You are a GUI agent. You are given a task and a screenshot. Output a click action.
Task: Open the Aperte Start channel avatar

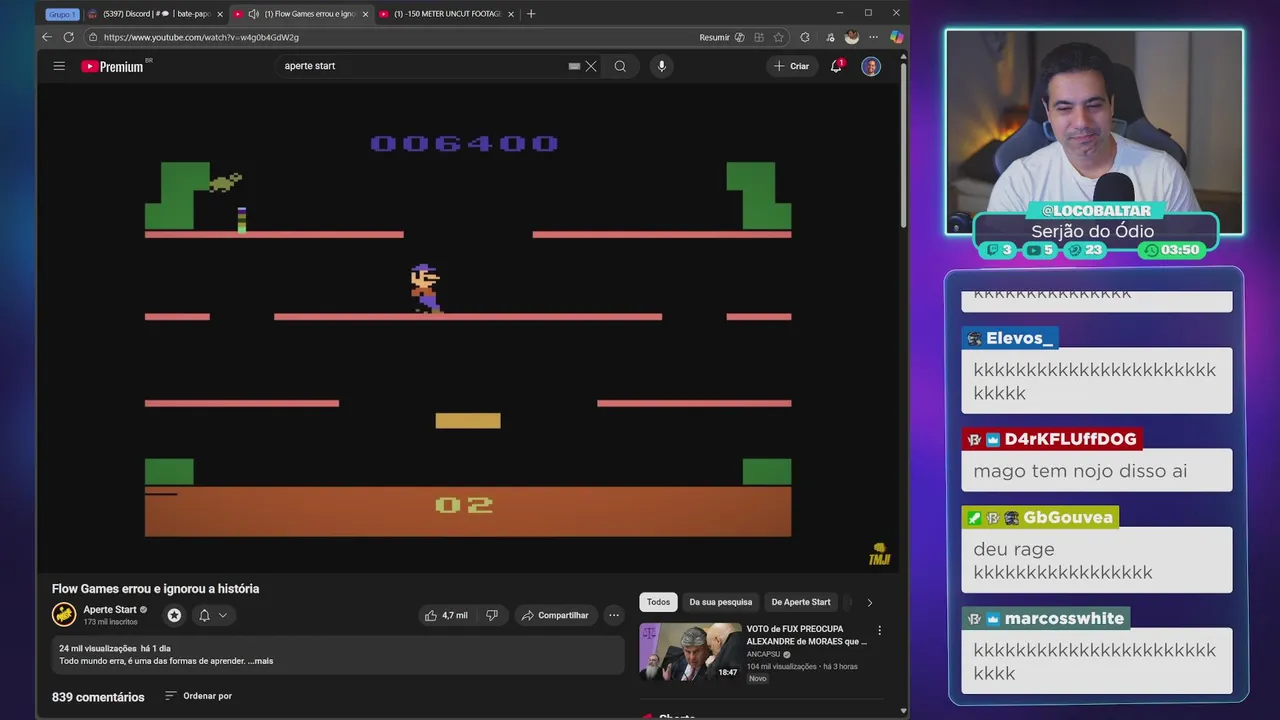point(64,614)
